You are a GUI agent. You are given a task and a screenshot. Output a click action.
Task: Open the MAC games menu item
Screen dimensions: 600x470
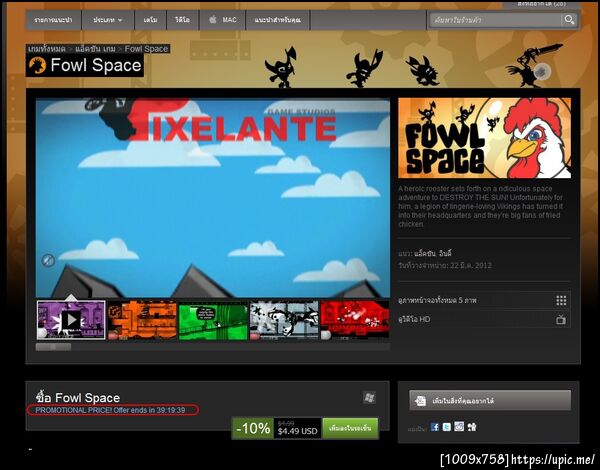coord(222,20)
